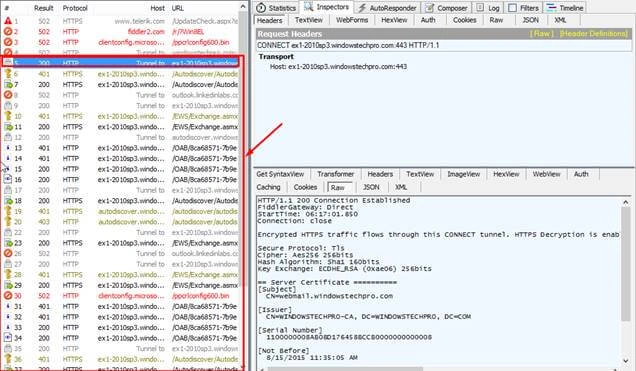
Task: Switch to the Statistics tab
Action: (x=276, y=8)
